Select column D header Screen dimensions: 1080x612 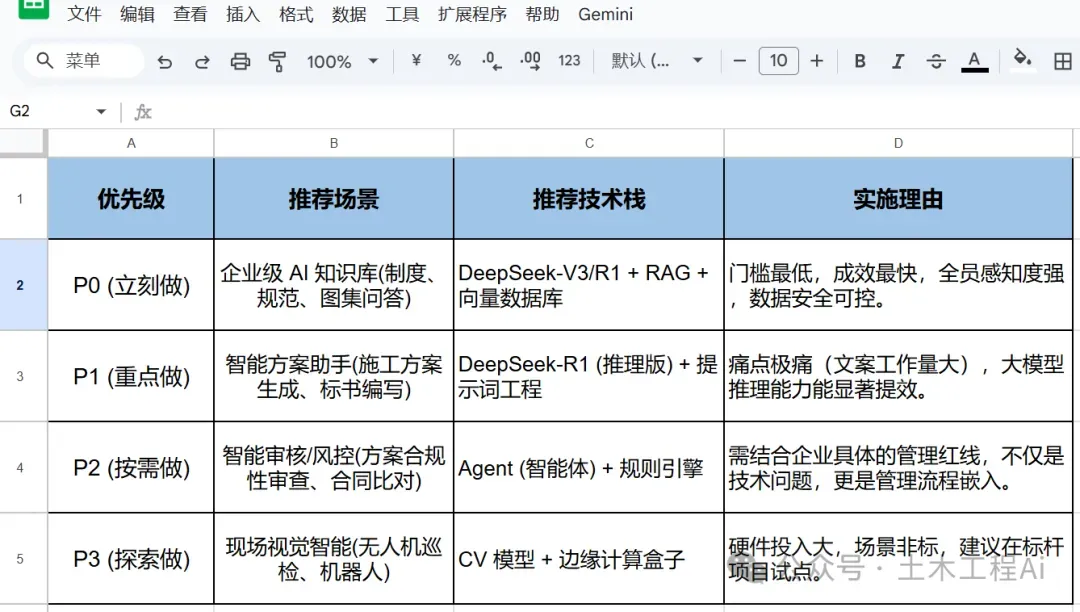click(898, 143)
